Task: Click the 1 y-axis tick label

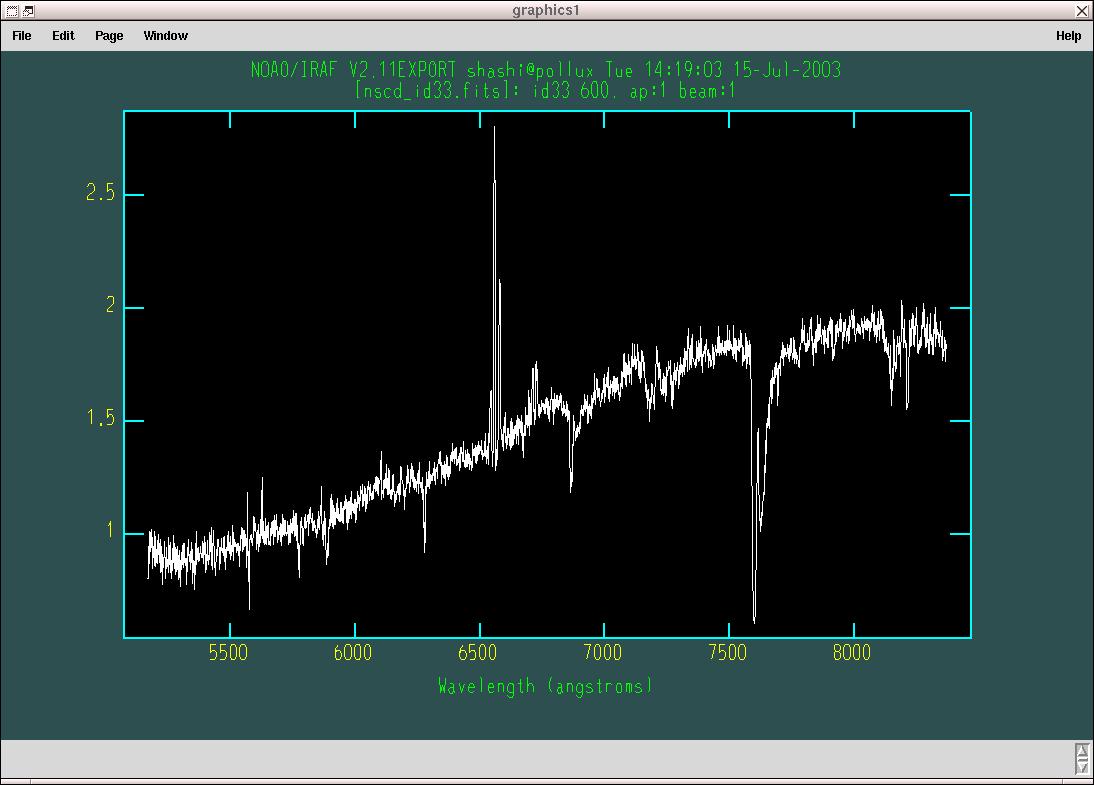Action: pos(110,531)
